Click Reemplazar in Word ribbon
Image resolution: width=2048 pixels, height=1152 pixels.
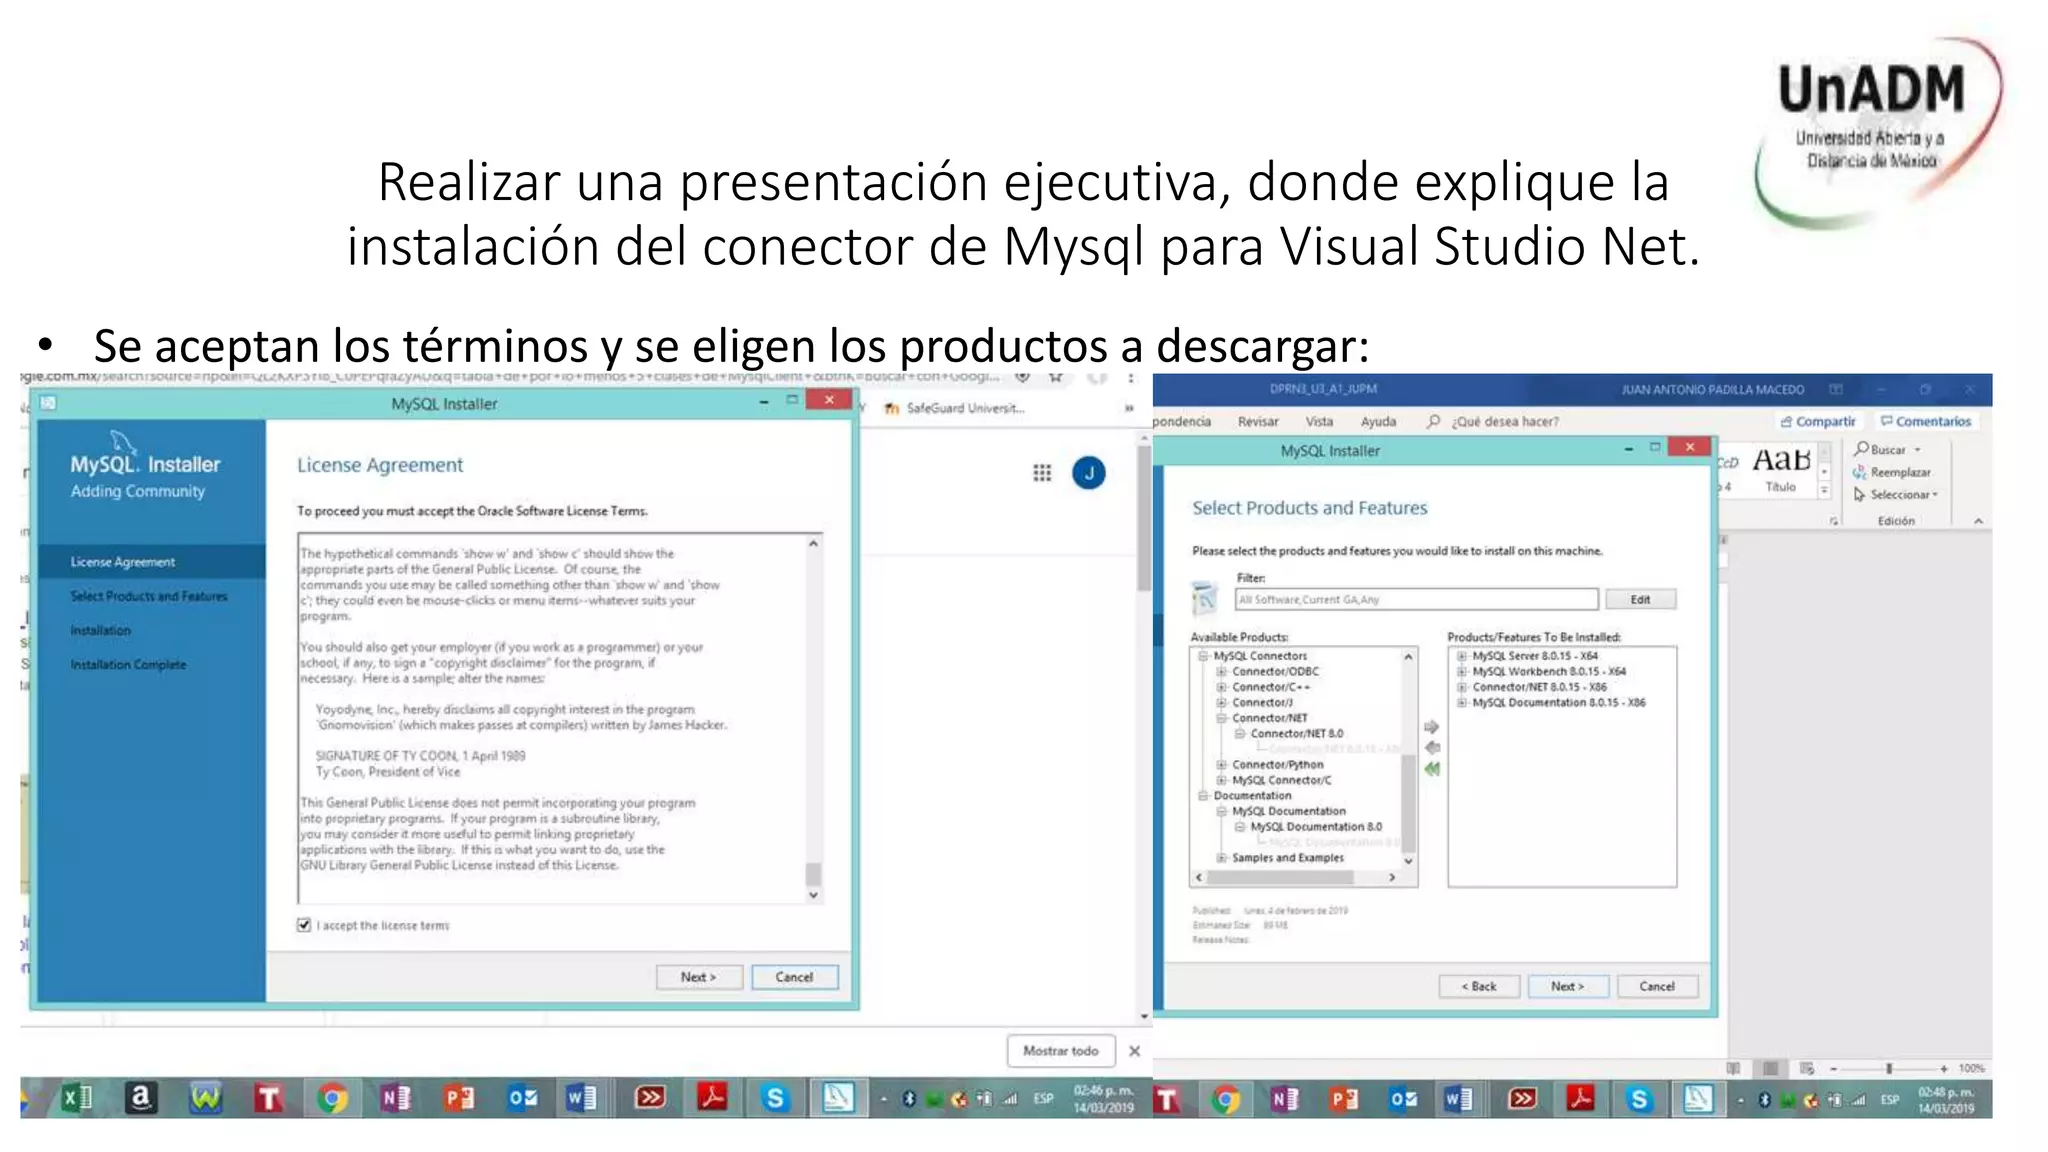[1892, 472]
